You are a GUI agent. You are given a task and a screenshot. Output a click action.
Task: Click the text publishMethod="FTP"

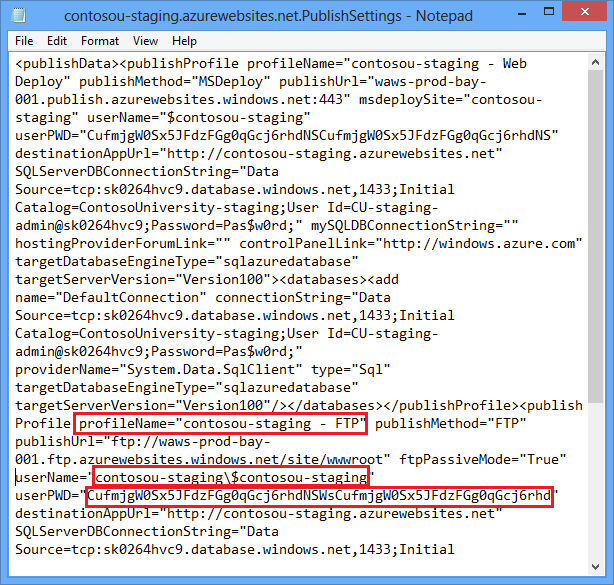click(x=451, y=423)
